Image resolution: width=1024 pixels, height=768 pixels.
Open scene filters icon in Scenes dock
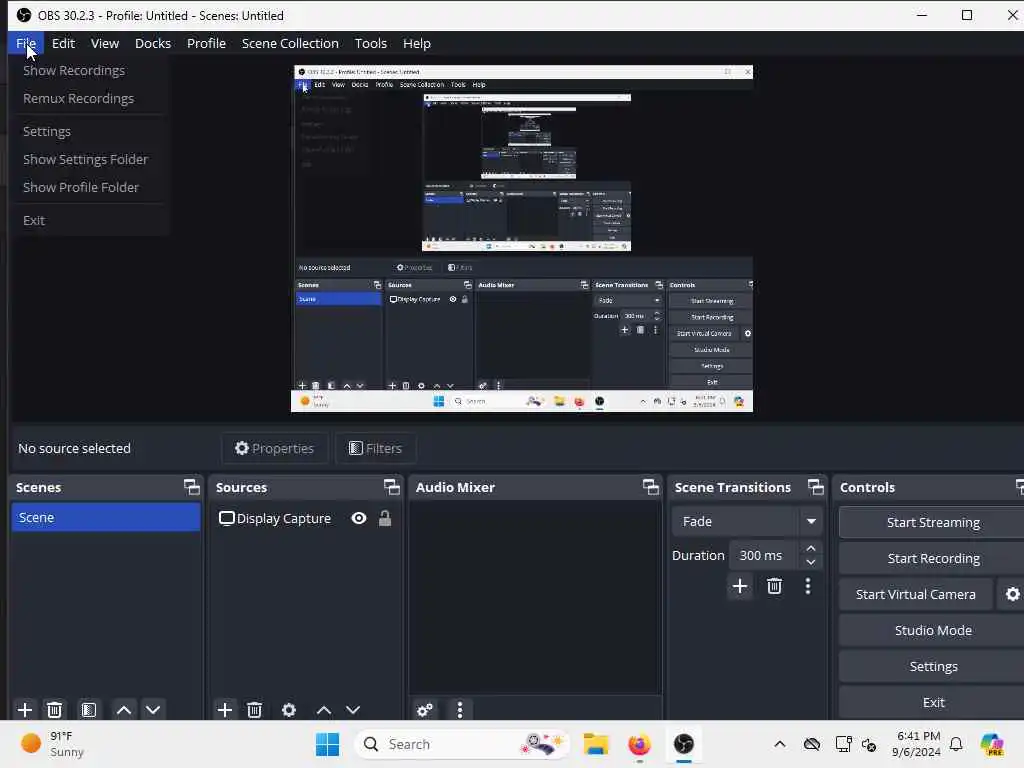click(89, 709)
